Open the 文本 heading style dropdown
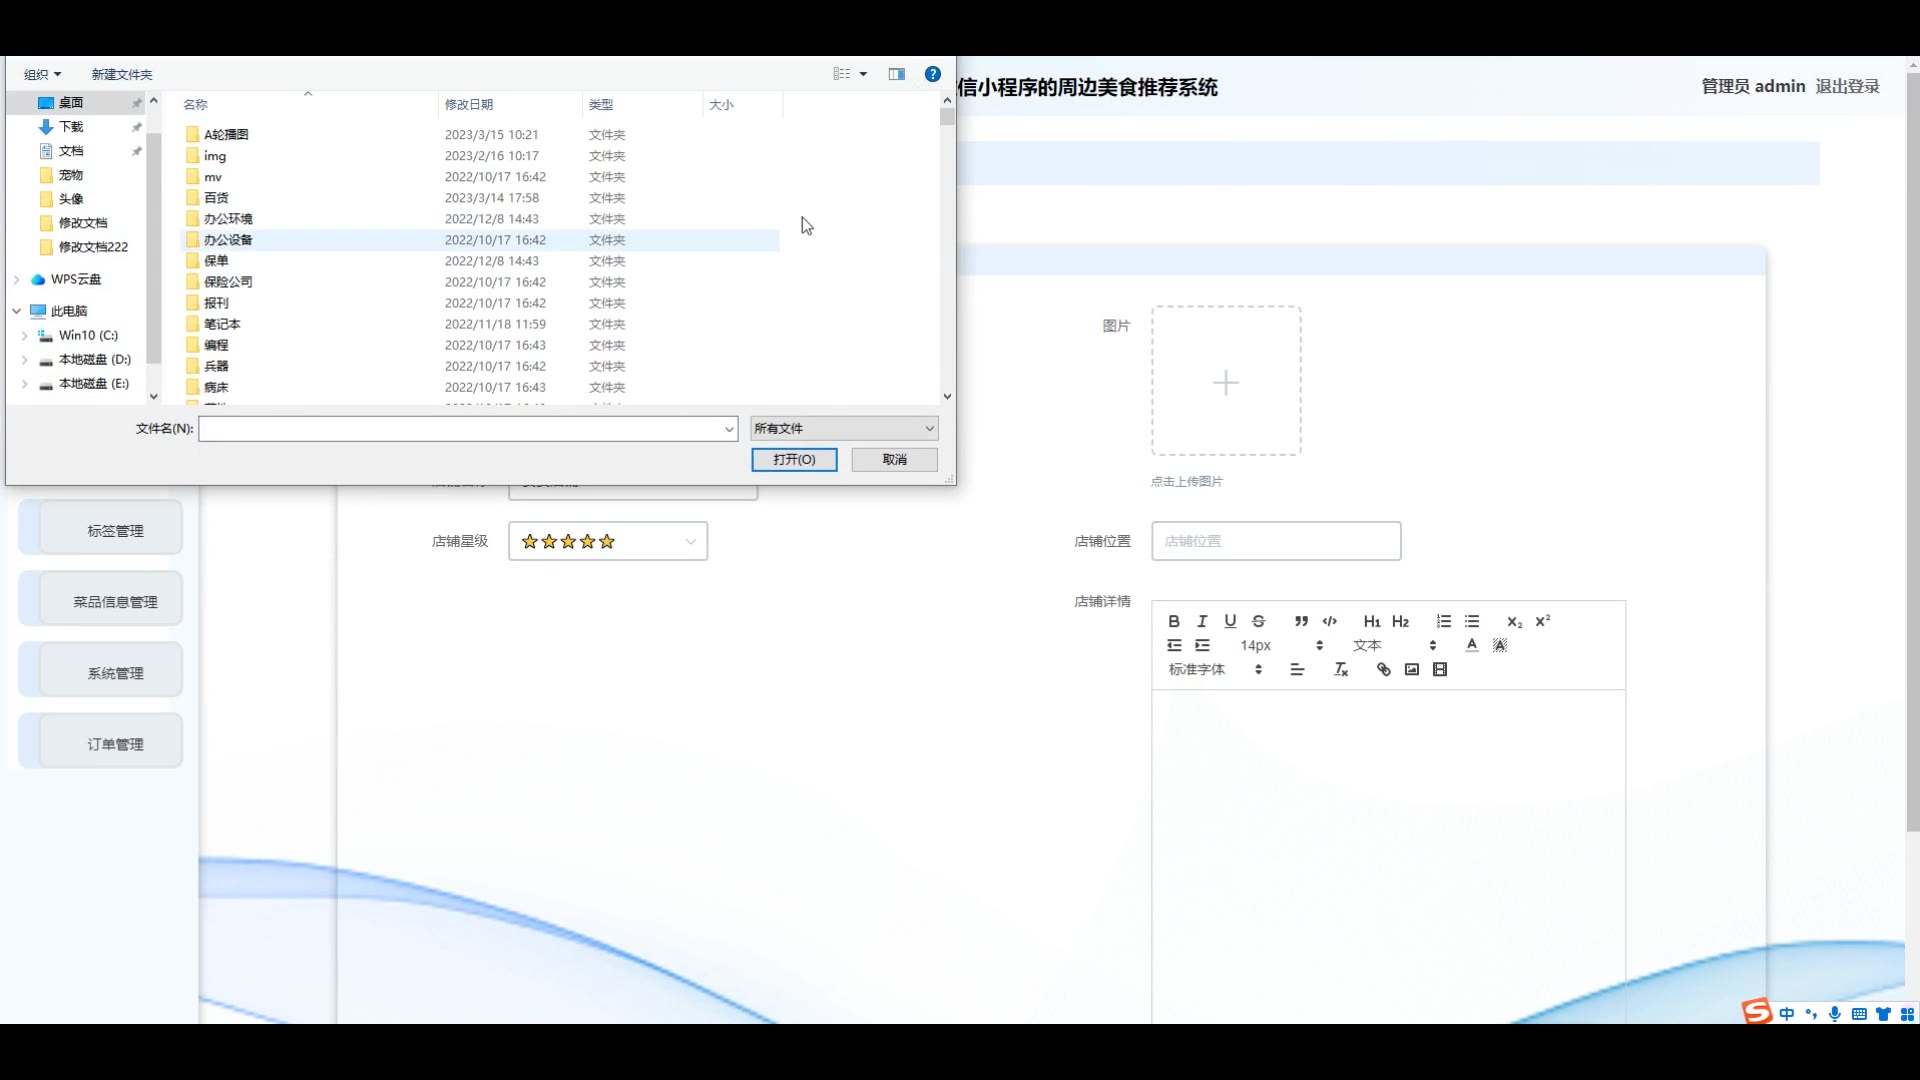 [x=1394, y=645]
